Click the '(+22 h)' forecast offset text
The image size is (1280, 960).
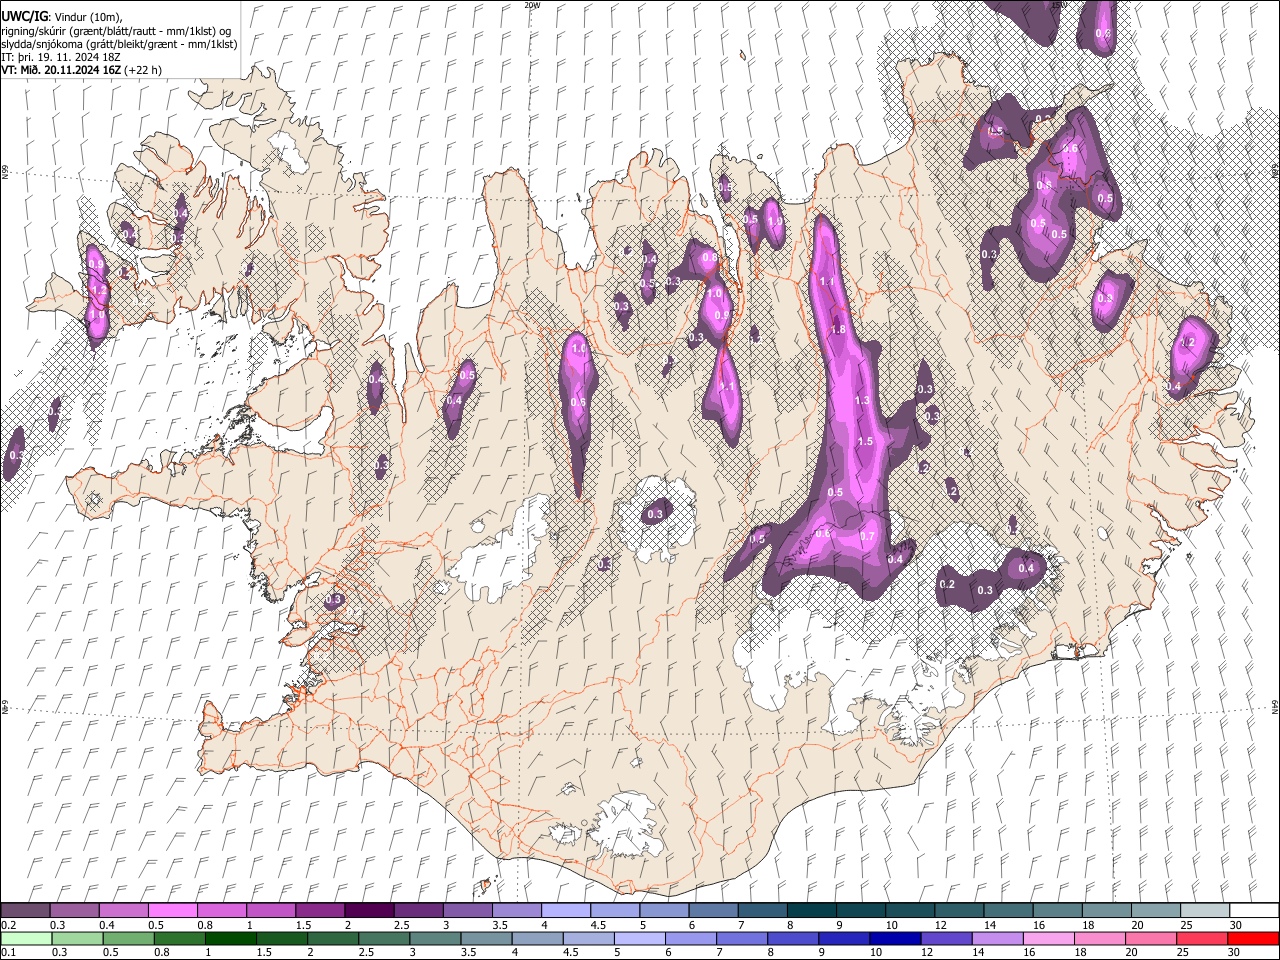point(143,71)
